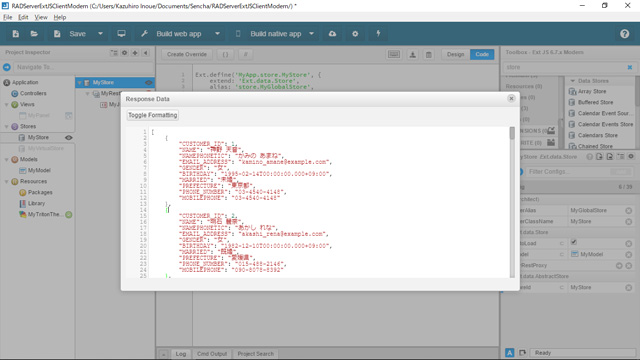Collapse the Models tree node
The image size is (640, 360).
7,160
